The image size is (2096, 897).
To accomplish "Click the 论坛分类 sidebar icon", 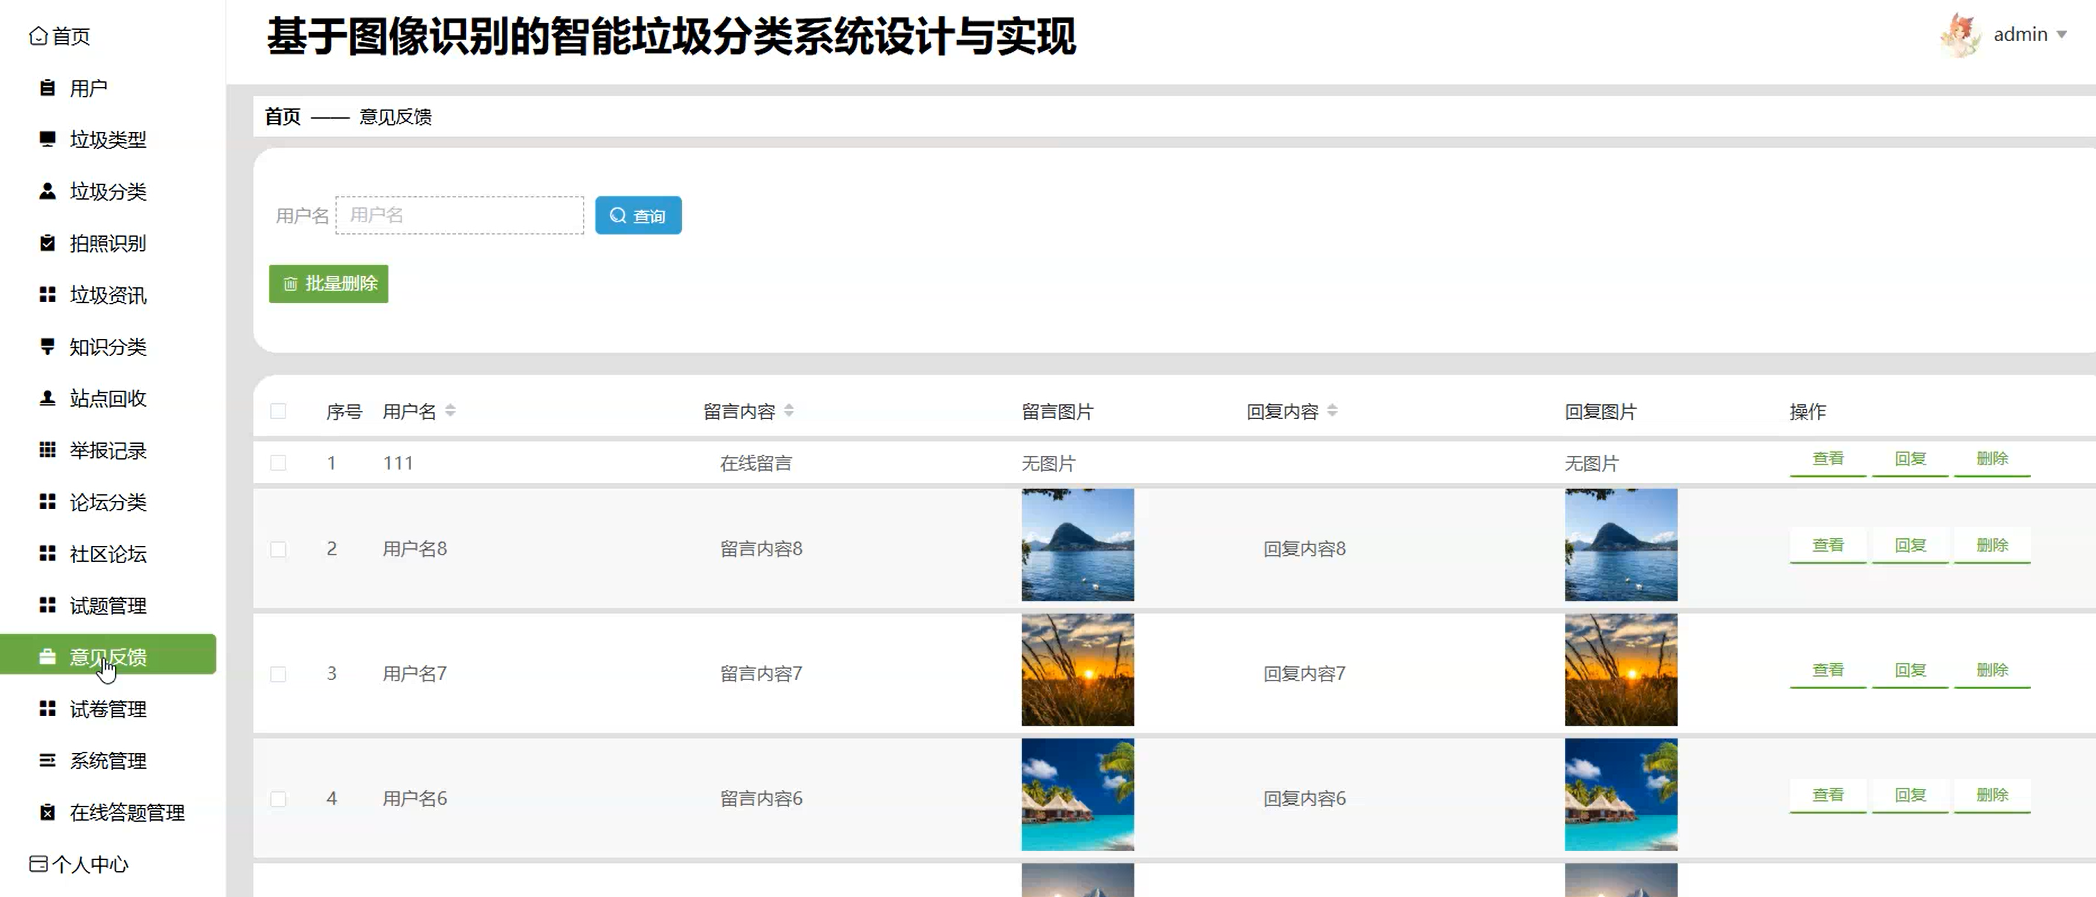I will click(47, 502).
